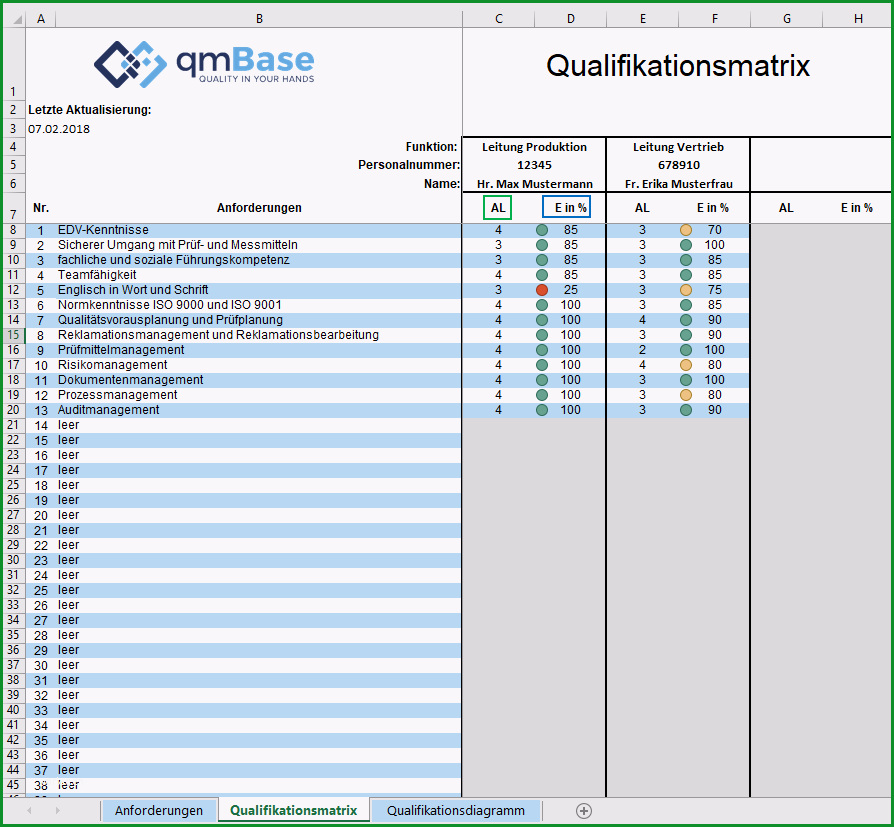Click the Nr. column heading
This screenshot has width=894, height=827.
click(x=40, y=208)
